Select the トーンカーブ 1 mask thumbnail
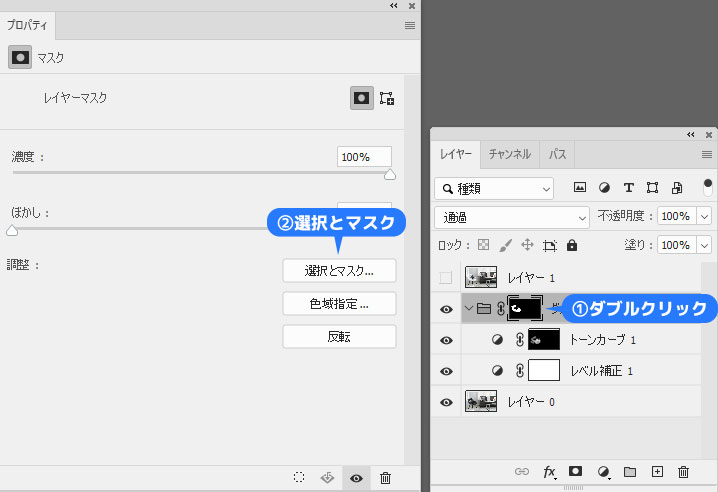The width and height of the screenshot is (718, 492). coord(544,339)
